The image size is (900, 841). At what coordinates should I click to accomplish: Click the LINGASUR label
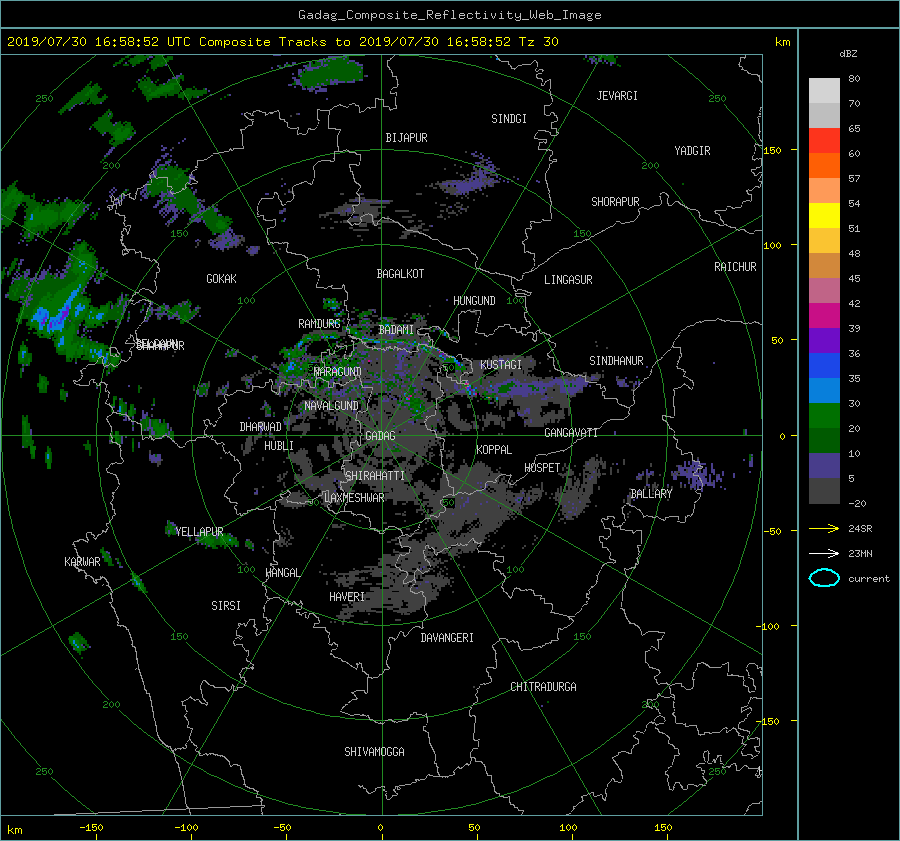(x=568, y=280)
